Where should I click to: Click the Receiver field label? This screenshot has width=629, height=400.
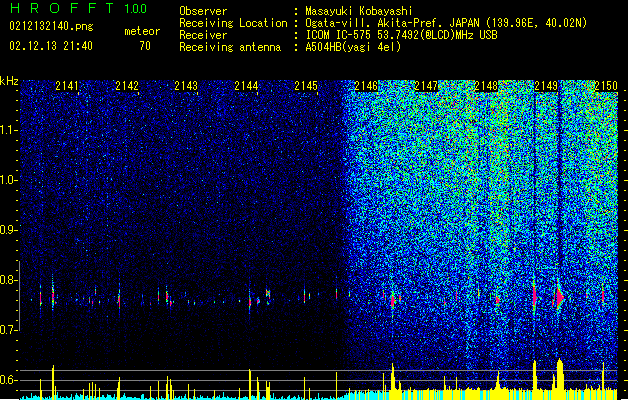[x=203, y=35]
